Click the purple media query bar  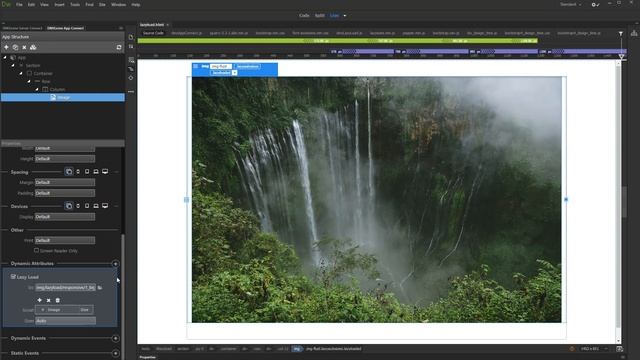(x=478, y=51)
